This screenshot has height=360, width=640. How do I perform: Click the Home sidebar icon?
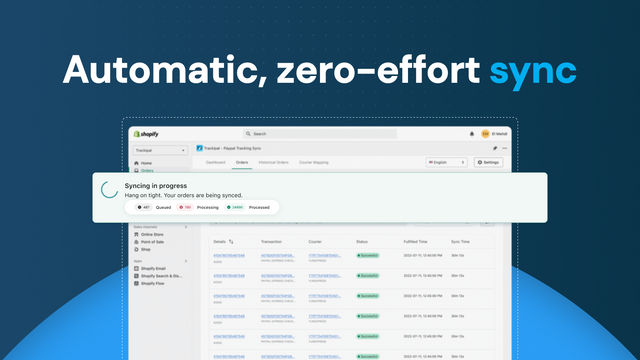(x=136, y=163)
